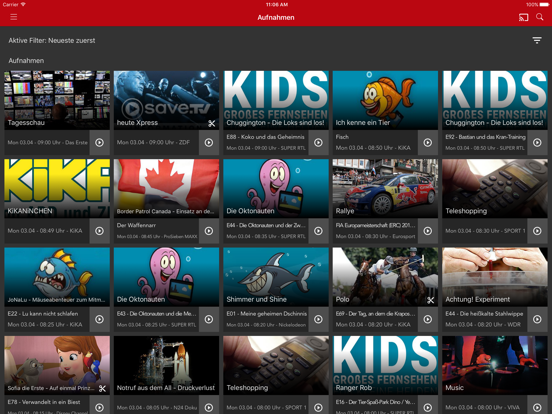Play Notruf aus dem All recording
This screenshot has height=414, width=552.
click(x=209, y=407)
